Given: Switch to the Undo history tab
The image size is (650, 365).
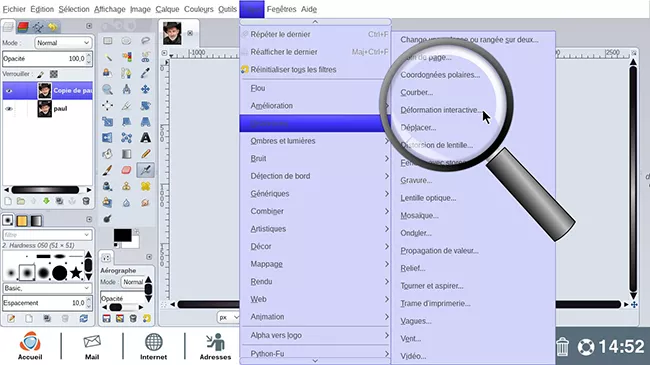Looking at the screenshot, I should (x=53, y=27).
